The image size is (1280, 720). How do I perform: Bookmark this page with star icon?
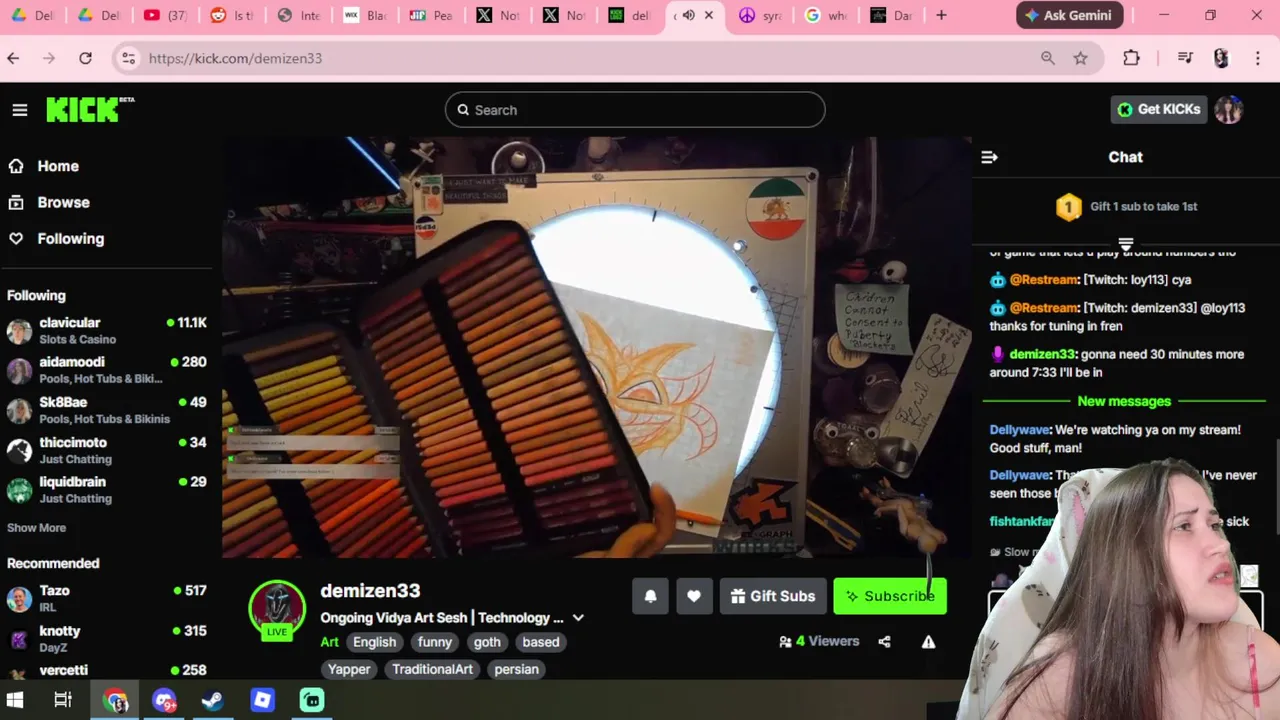1081,58
